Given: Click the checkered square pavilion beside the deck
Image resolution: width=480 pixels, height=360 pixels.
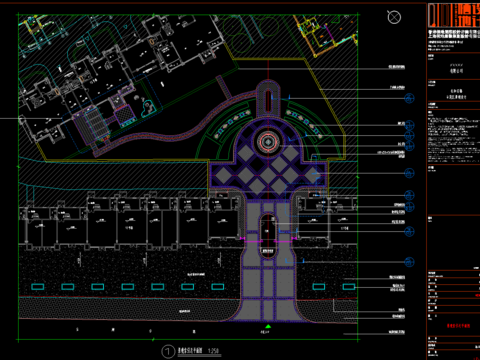Looking at the screenshot, I should 125,115.
